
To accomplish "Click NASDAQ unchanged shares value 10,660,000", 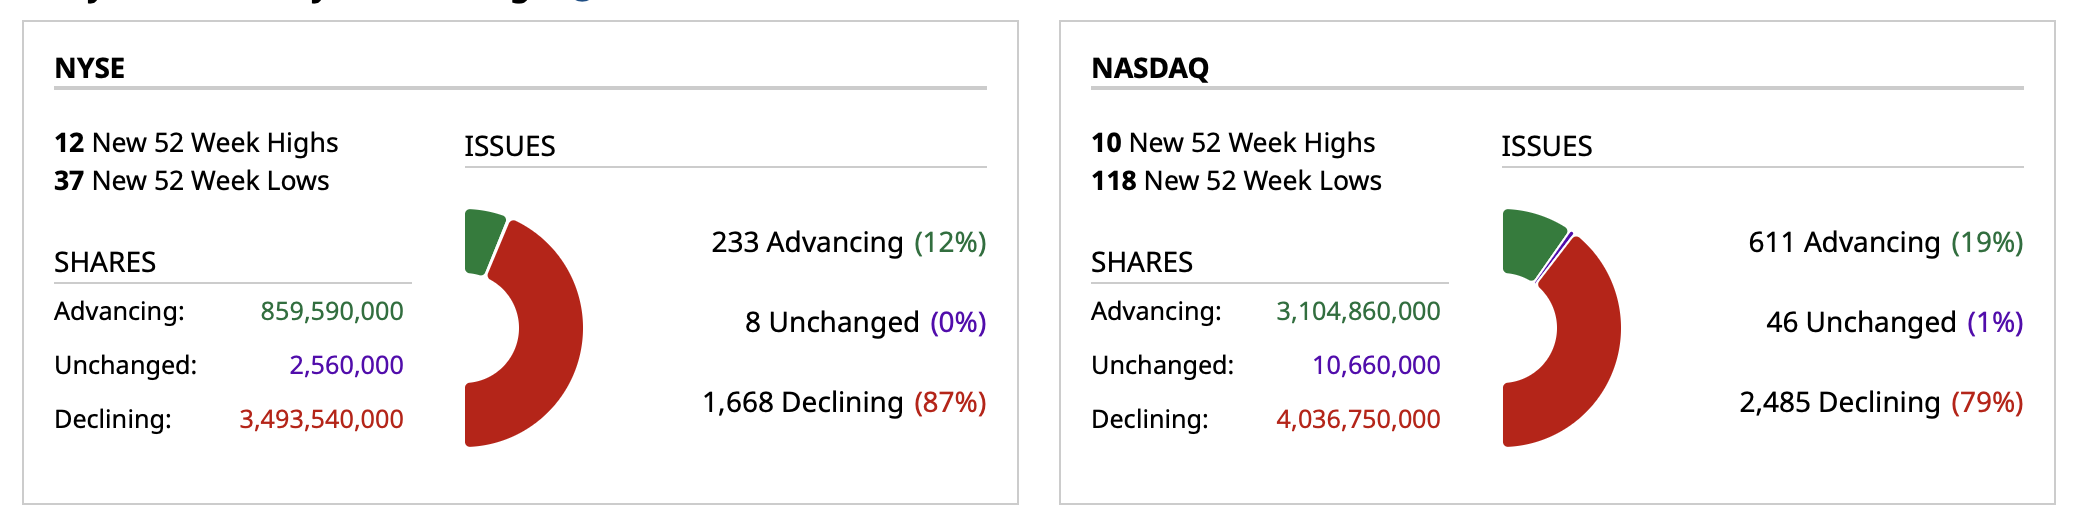I will coord(1376,365).
